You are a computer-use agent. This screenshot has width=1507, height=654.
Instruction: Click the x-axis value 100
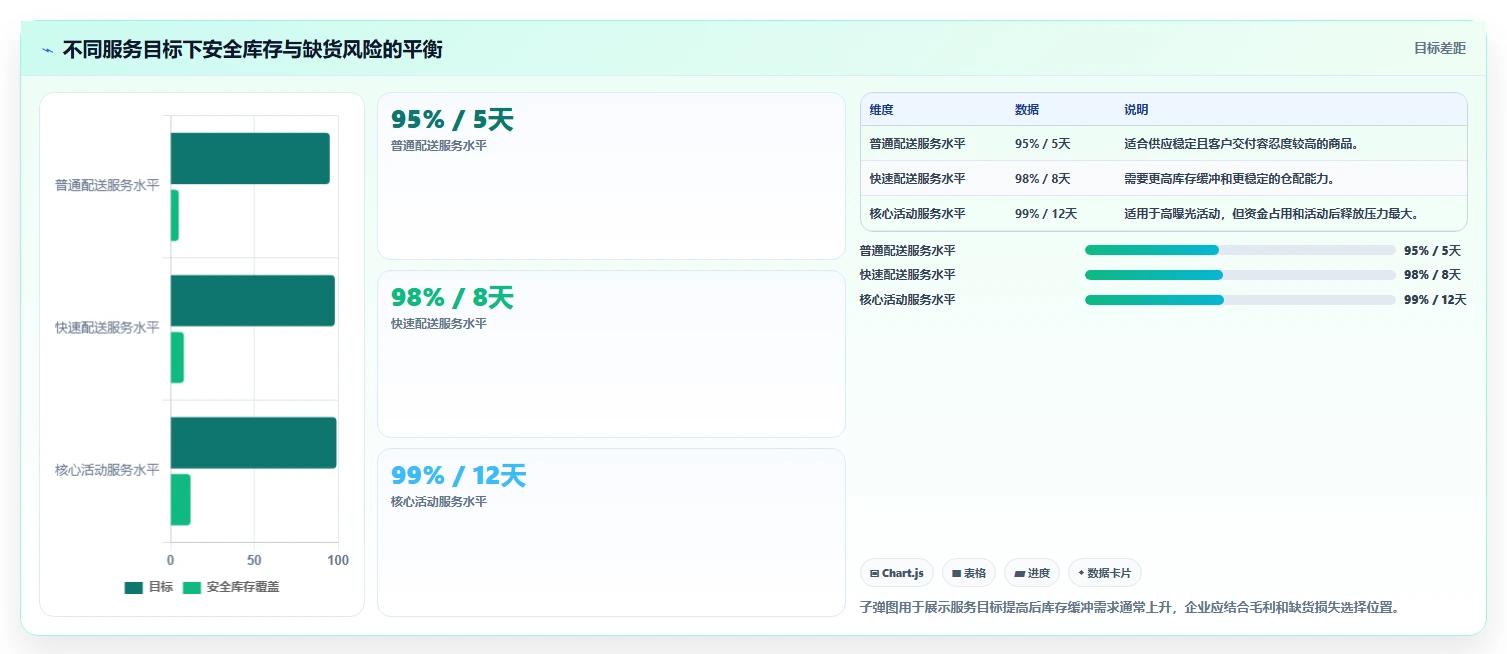click(x=338, y=561)
